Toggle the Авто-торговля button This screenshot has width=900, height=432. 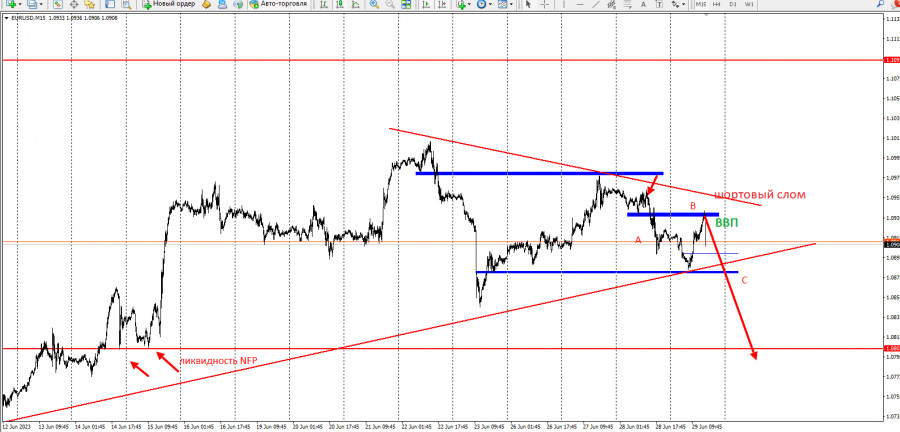[278, 4]
